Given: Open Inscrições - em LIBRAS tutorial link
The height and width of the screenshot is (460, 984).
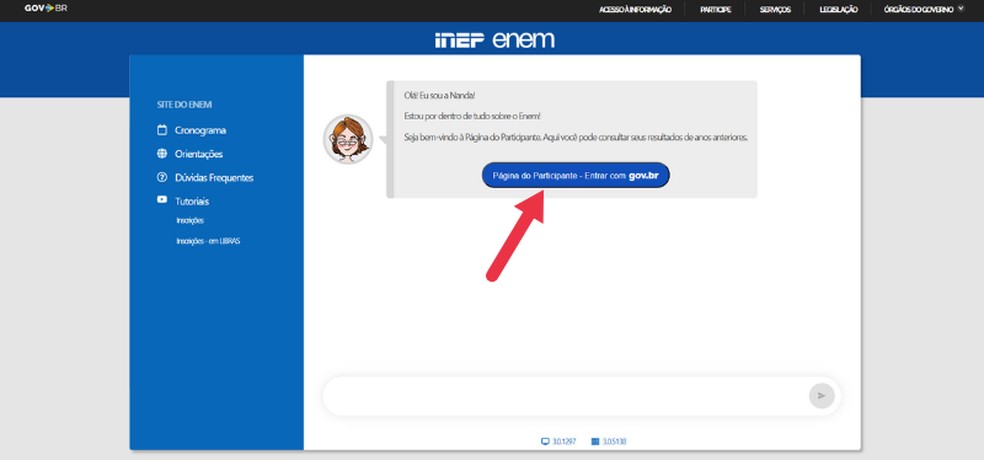Looking at the screenshot, I should [208, 241].
